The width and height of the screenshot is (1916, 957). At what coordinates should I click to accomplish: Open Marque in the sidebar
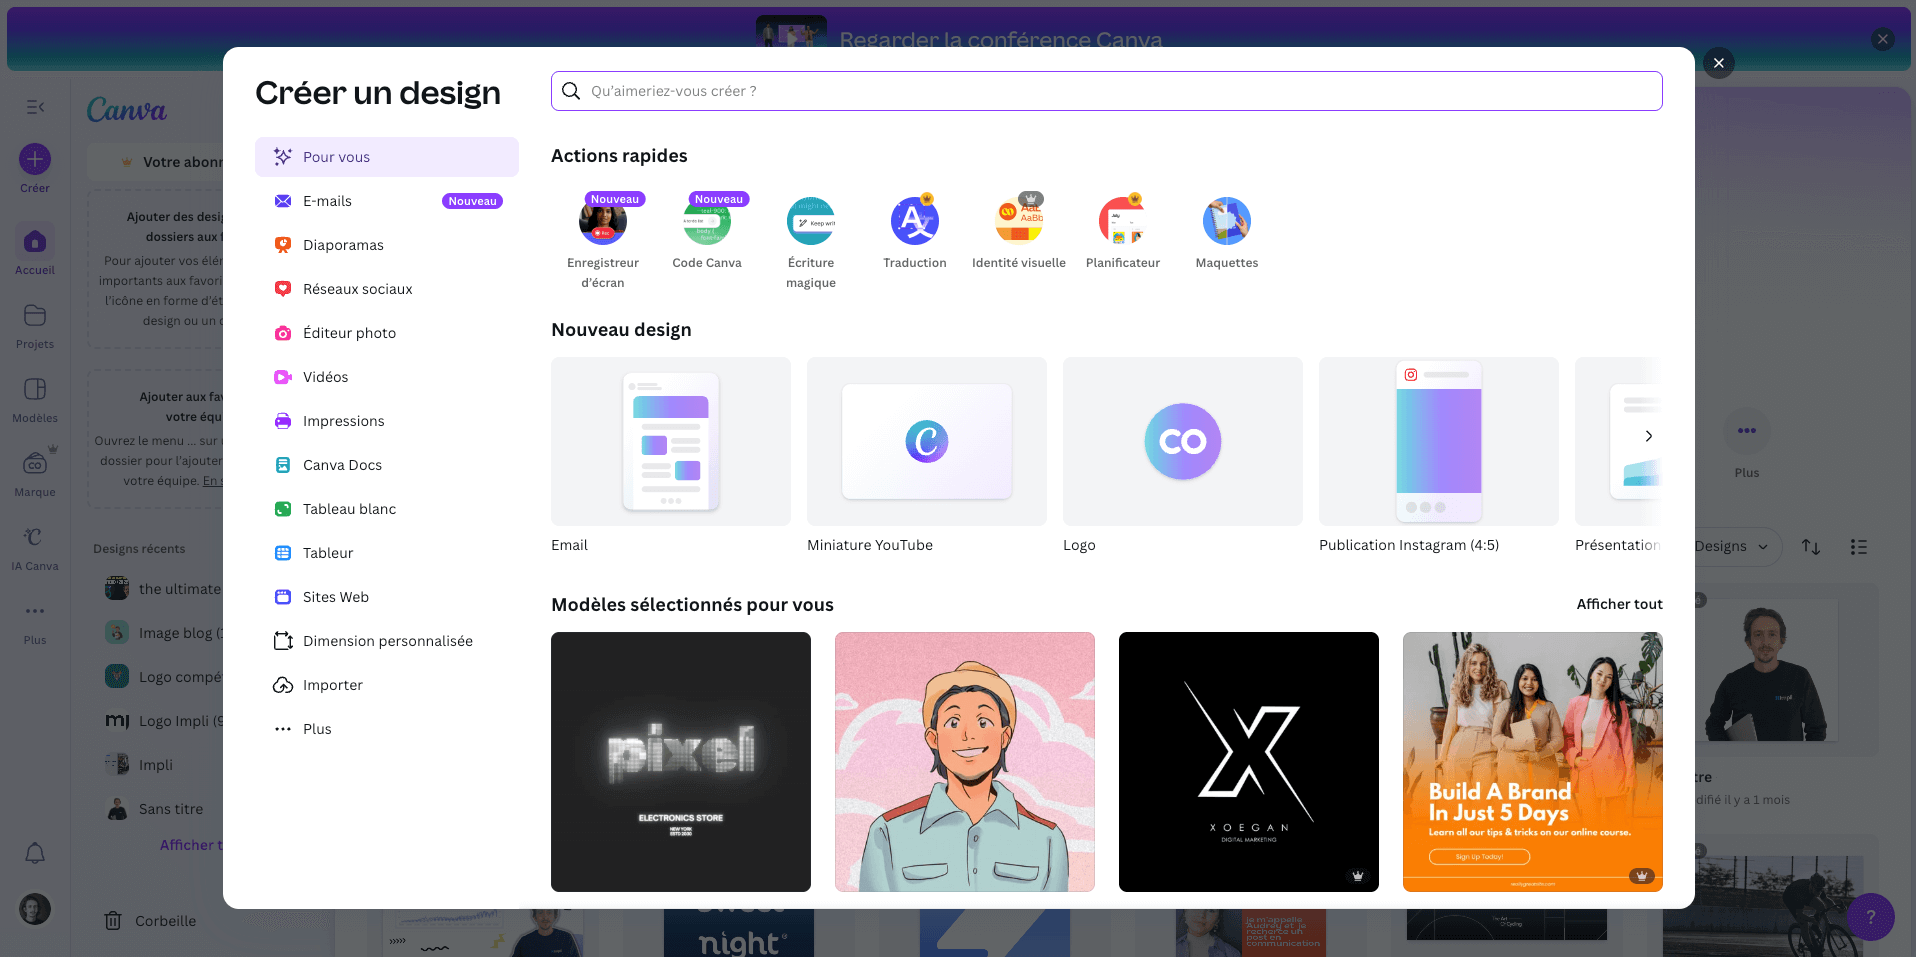click(35, 473)
